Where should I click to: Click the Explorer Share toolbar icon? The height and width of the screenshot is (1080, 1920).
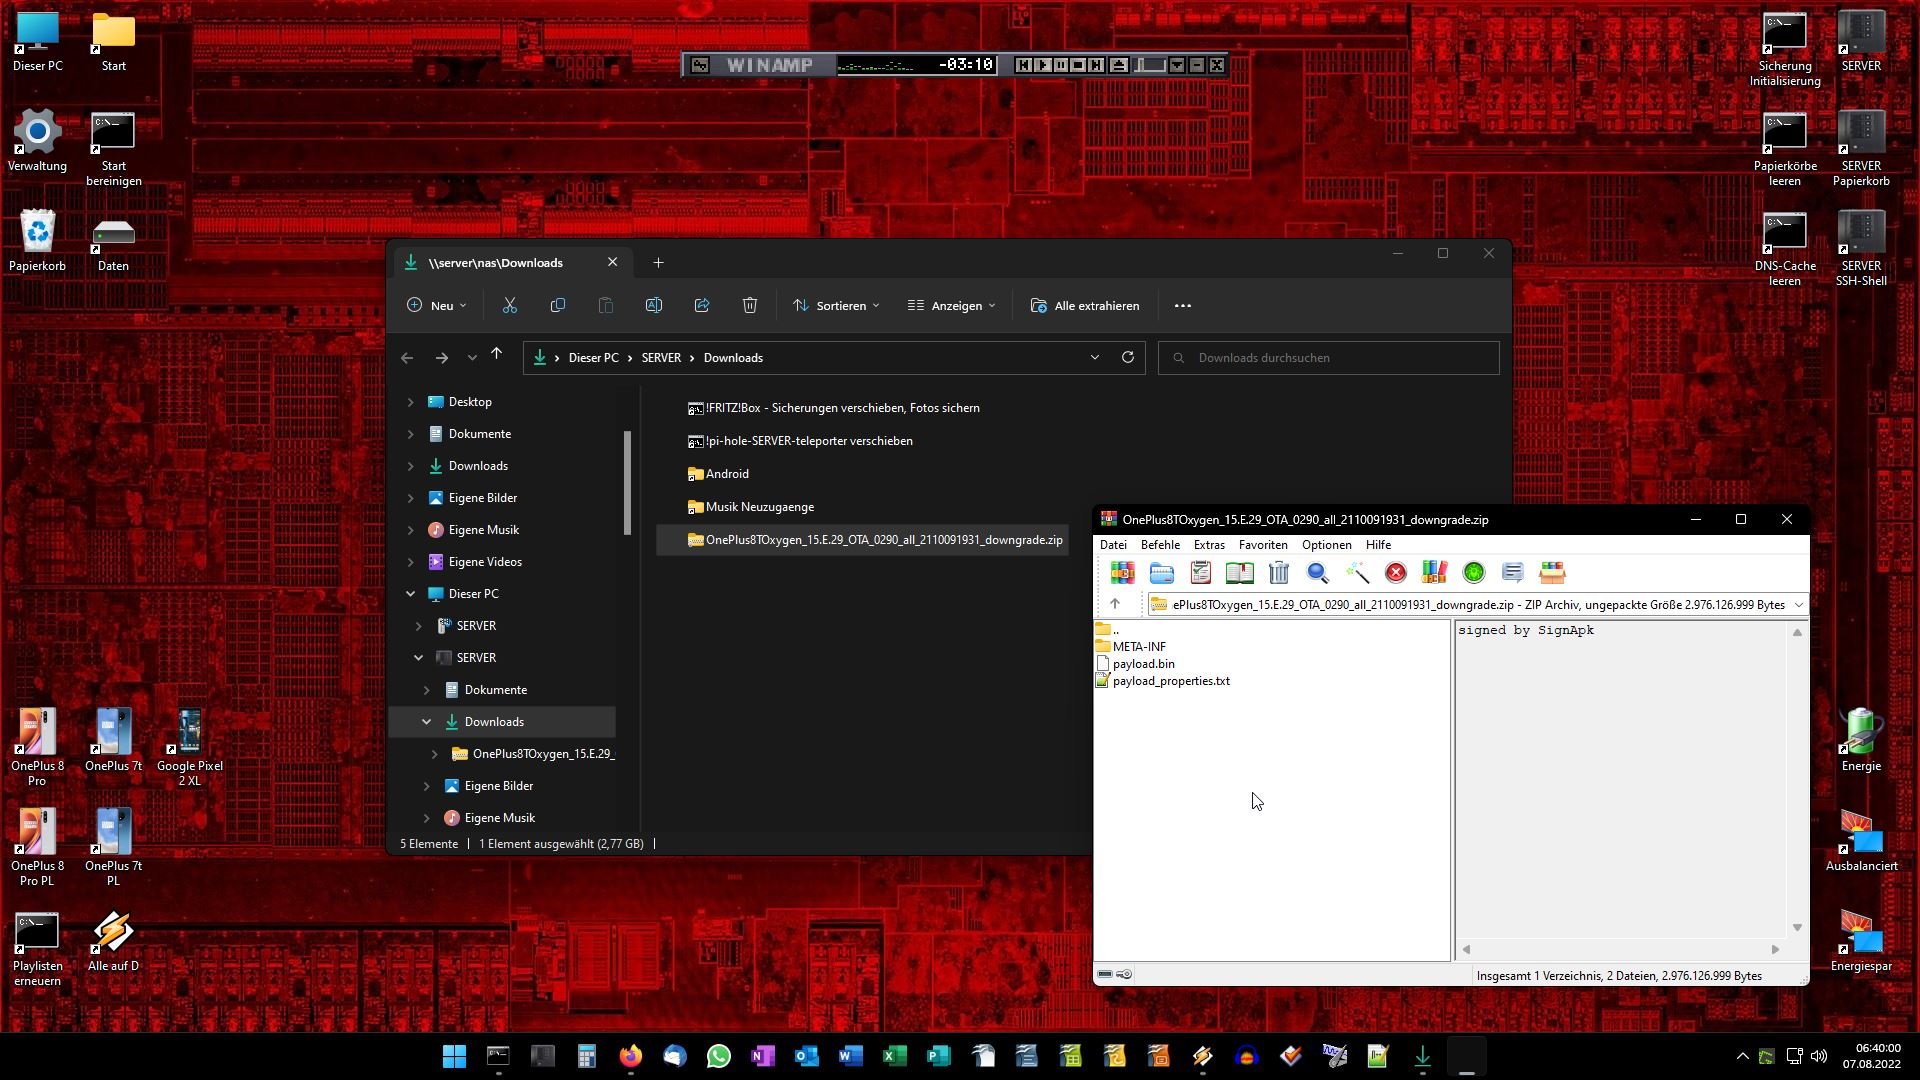point(701,306)
